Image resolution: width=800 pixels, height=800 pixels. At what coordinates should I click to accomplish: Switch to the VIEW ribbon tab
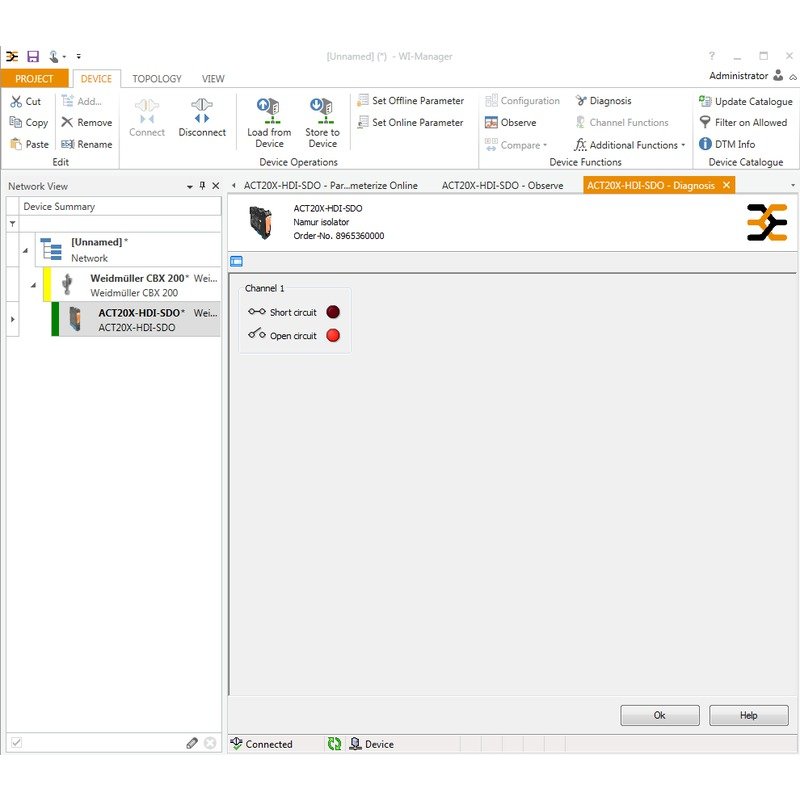(213, 79)
